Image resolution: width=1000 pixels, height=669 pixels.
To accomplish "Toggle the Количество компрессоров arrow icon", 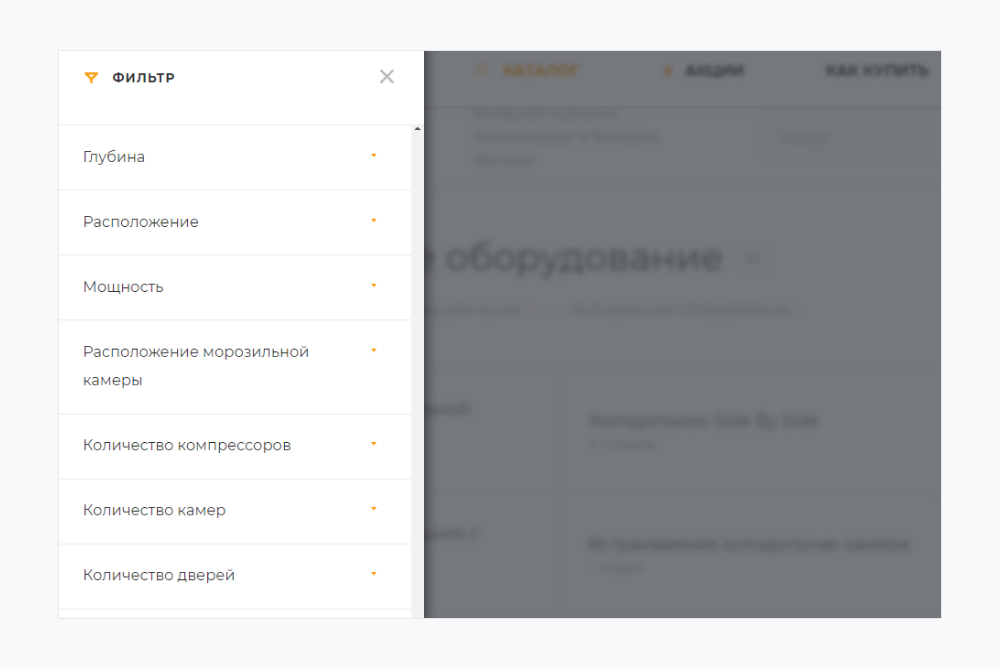I will pyautogui.click(x=374, y=444).
